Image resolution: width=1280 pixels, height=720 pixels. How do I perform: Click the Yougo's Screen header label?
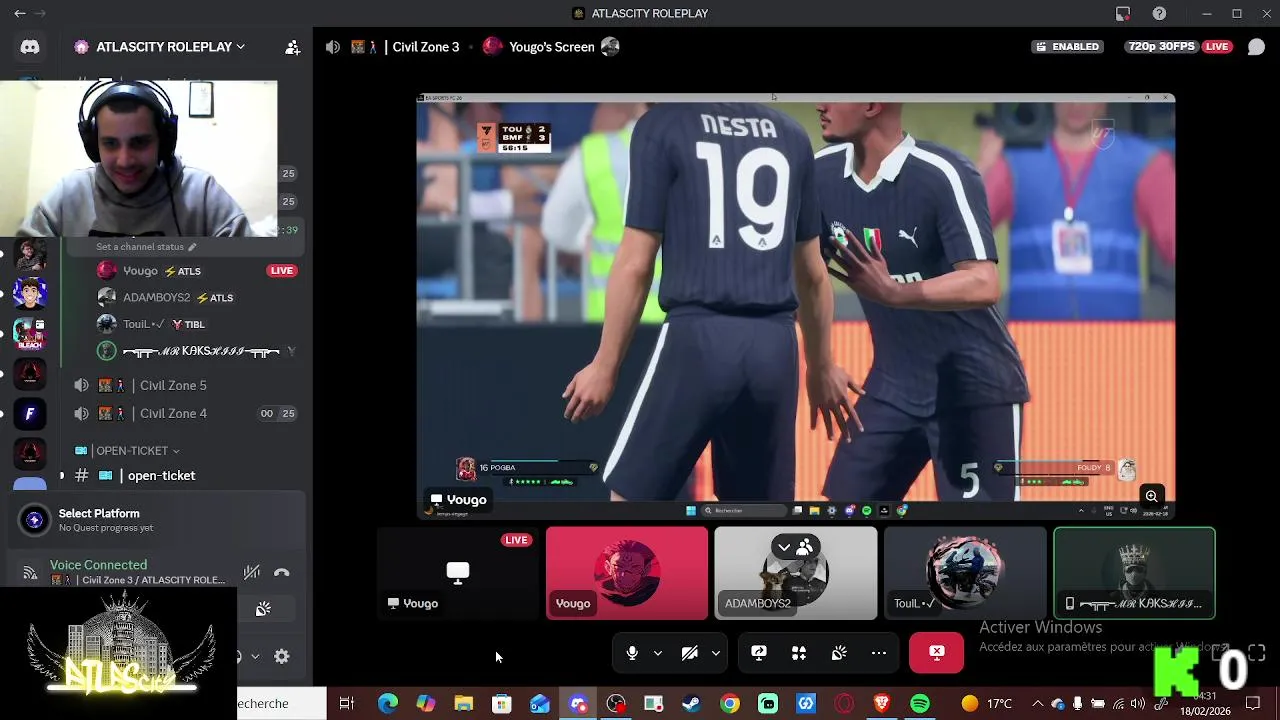pyautogui.click(x=551, y=47)
